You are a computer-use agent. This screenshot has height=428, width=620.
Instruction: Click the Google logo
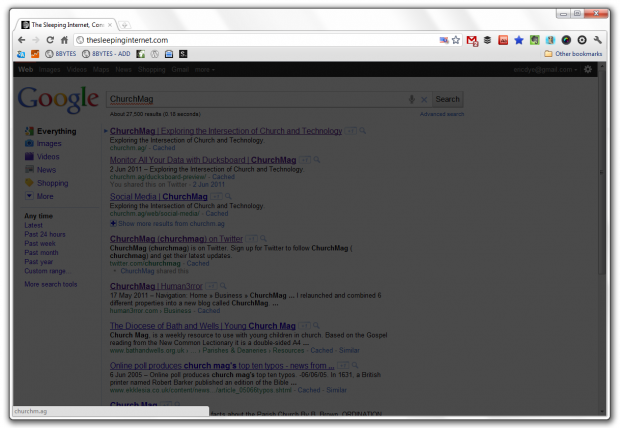coord(58,99)
